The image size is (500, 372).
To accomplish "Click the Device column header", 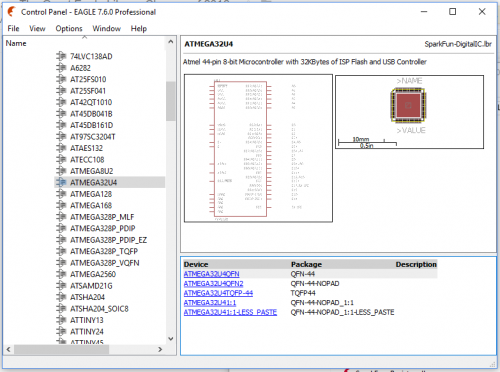I will pos(196,264).
